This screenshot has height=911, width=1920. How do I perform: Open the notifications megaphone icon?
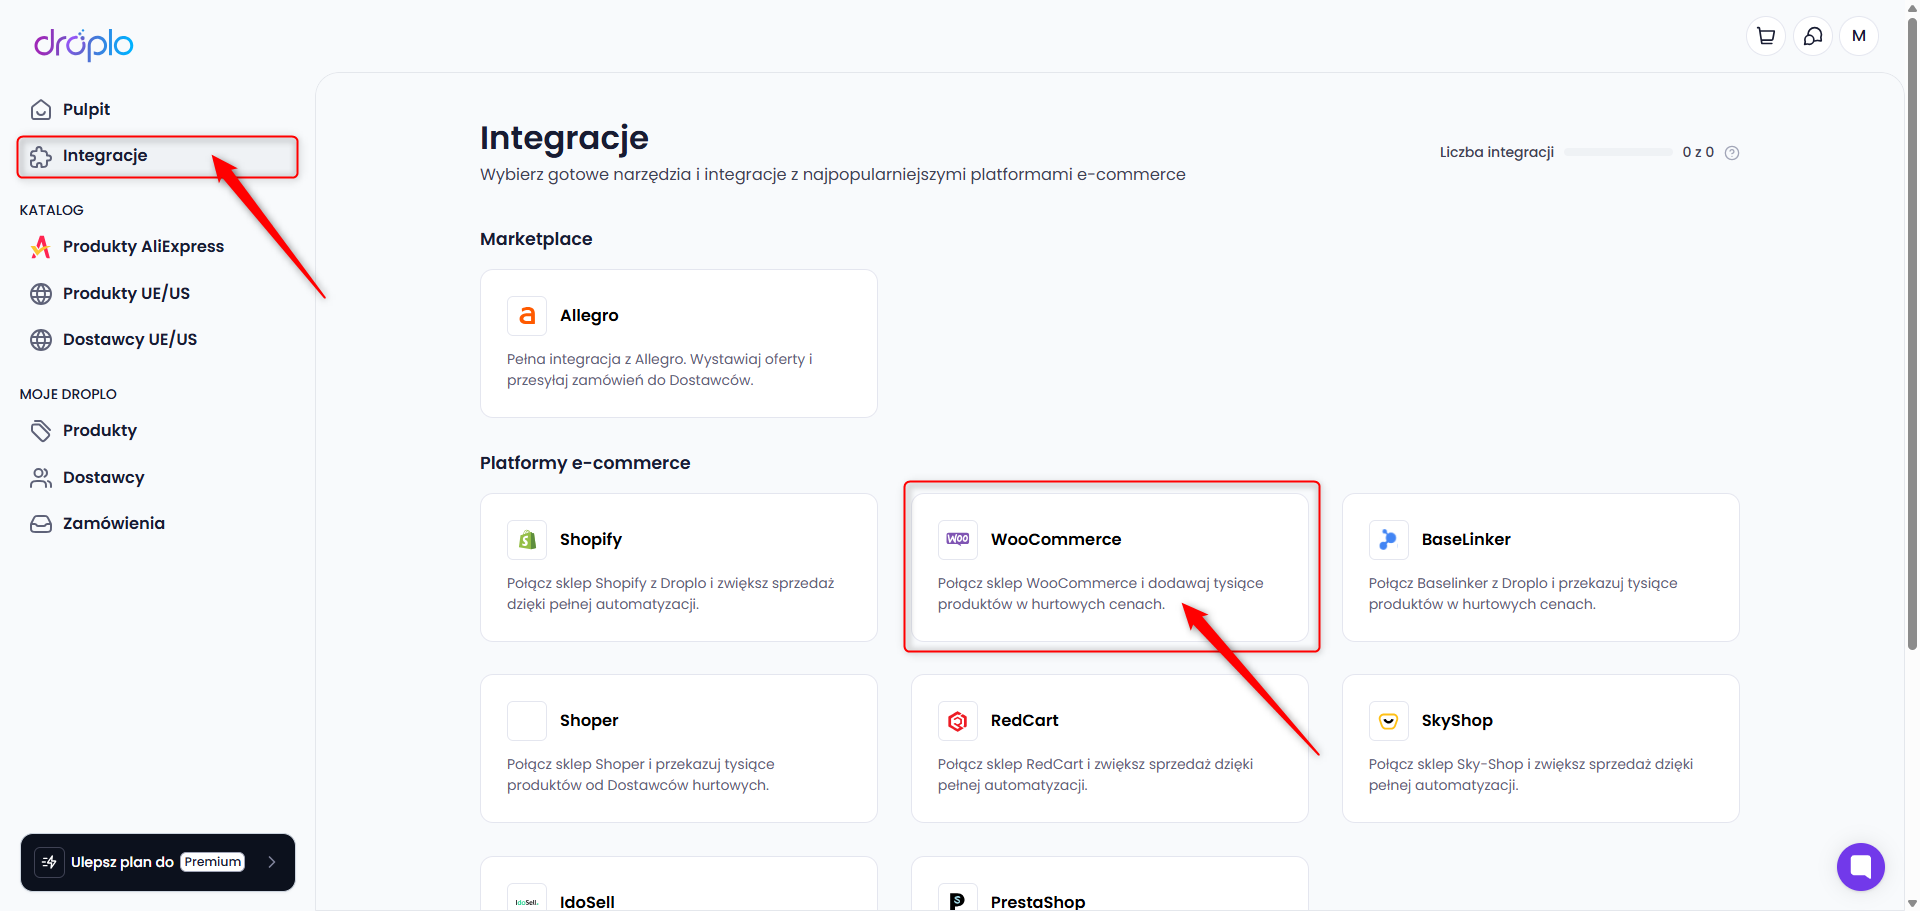tap(1812, 36)
